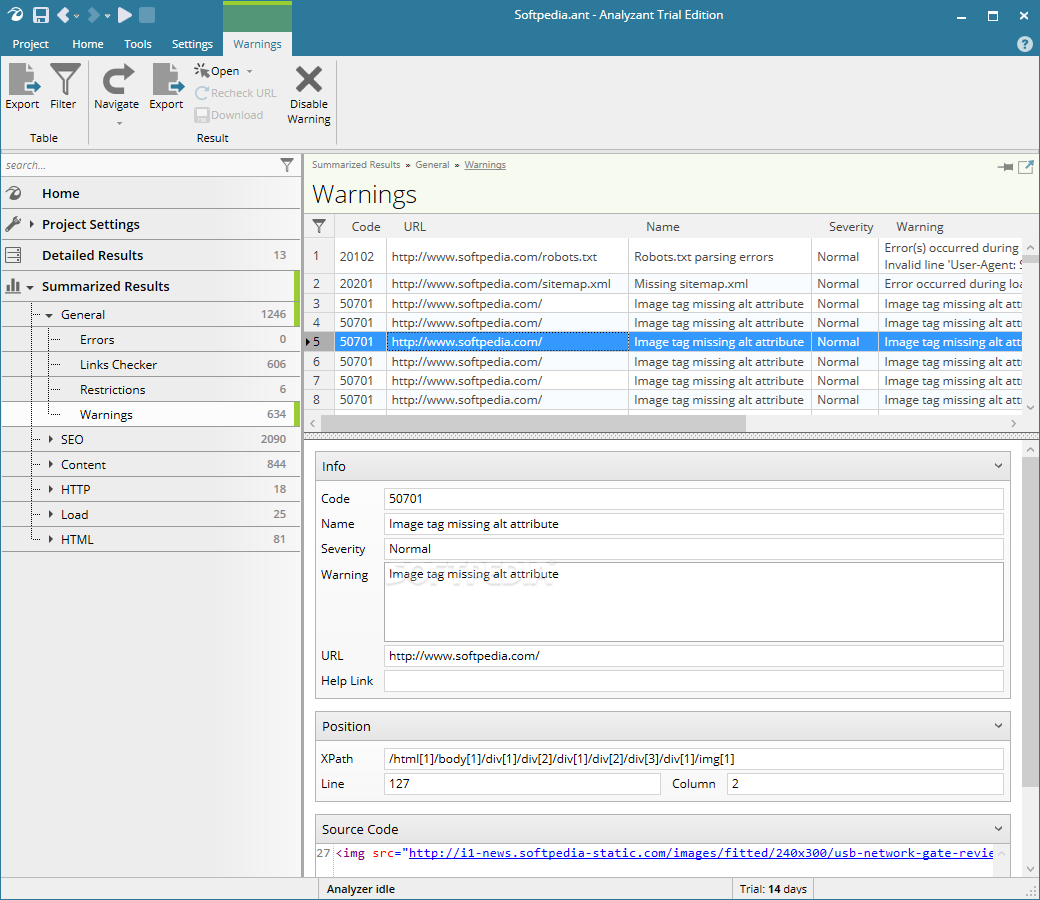
Task: Sort by the Code column header
Action: click(365, 227)
